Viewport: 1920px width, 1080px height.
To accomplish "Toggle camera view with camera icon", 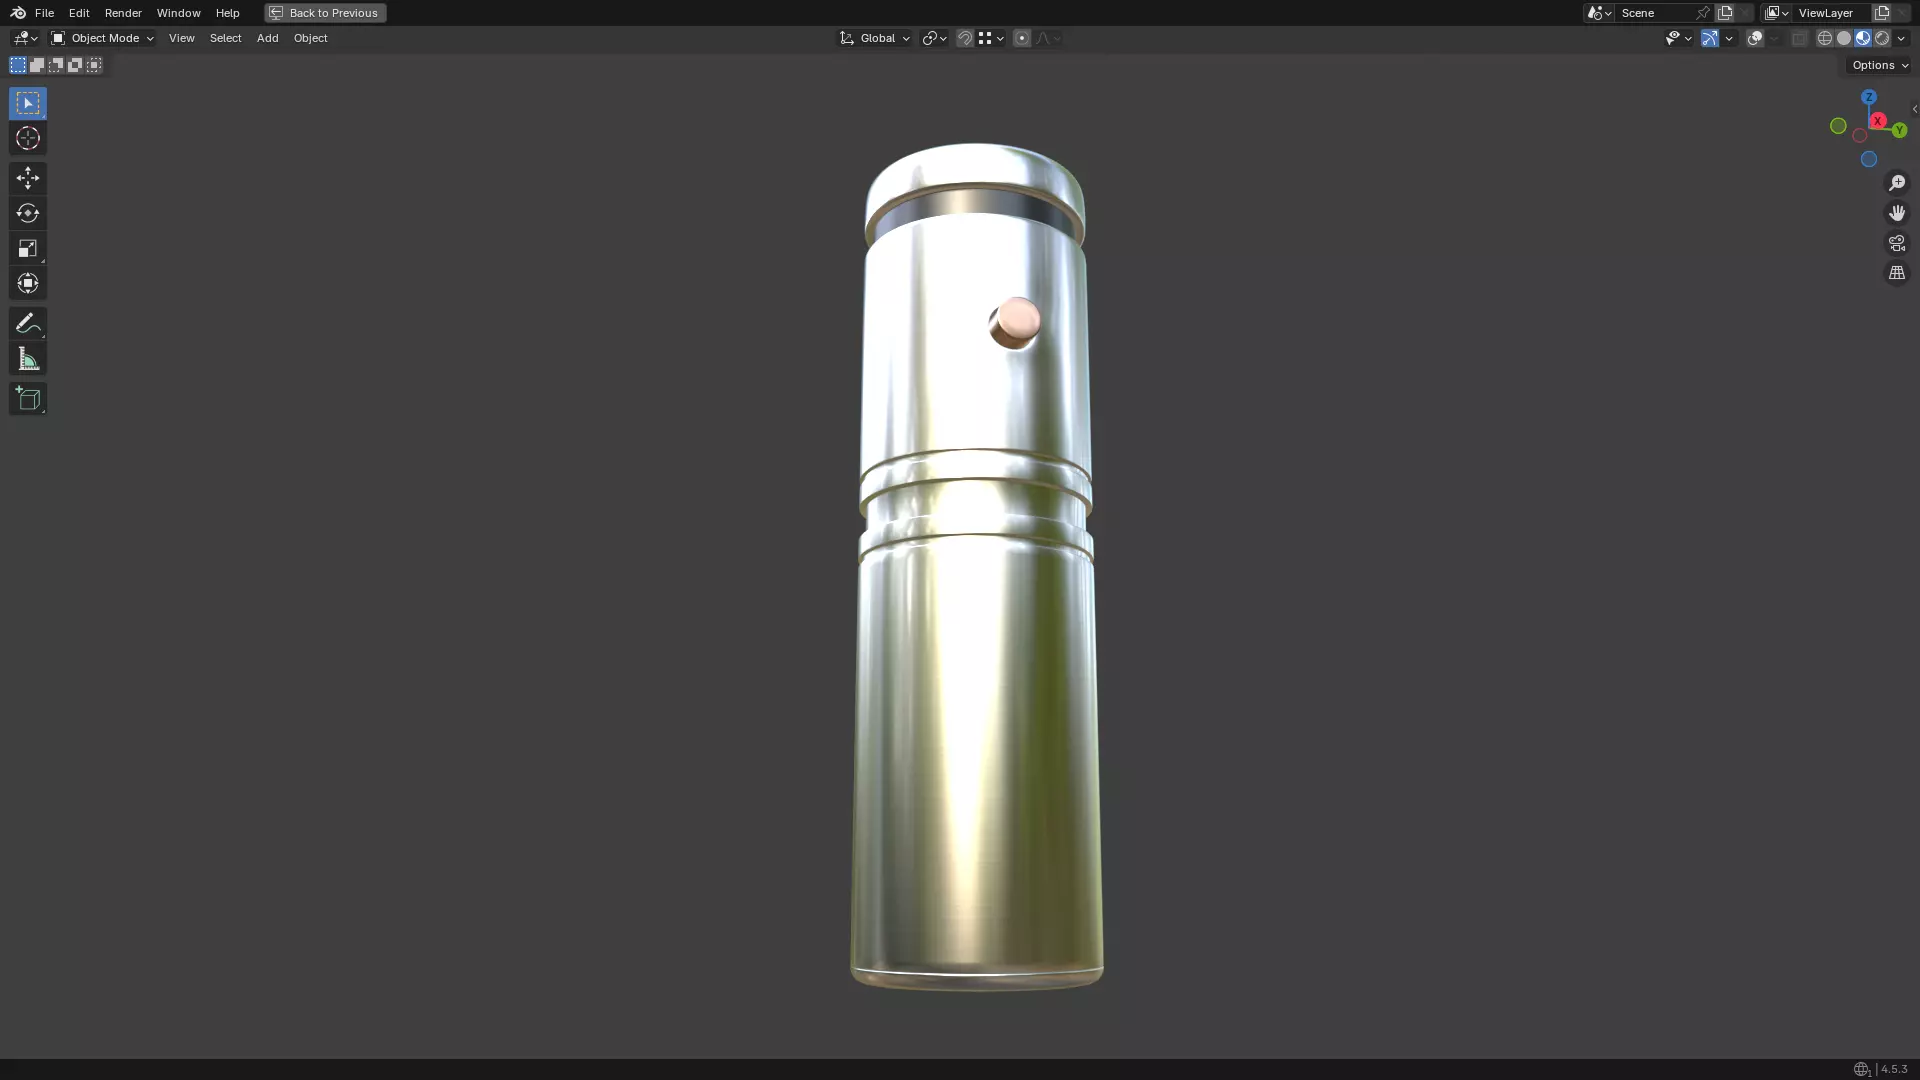I will coord(1897,243).
